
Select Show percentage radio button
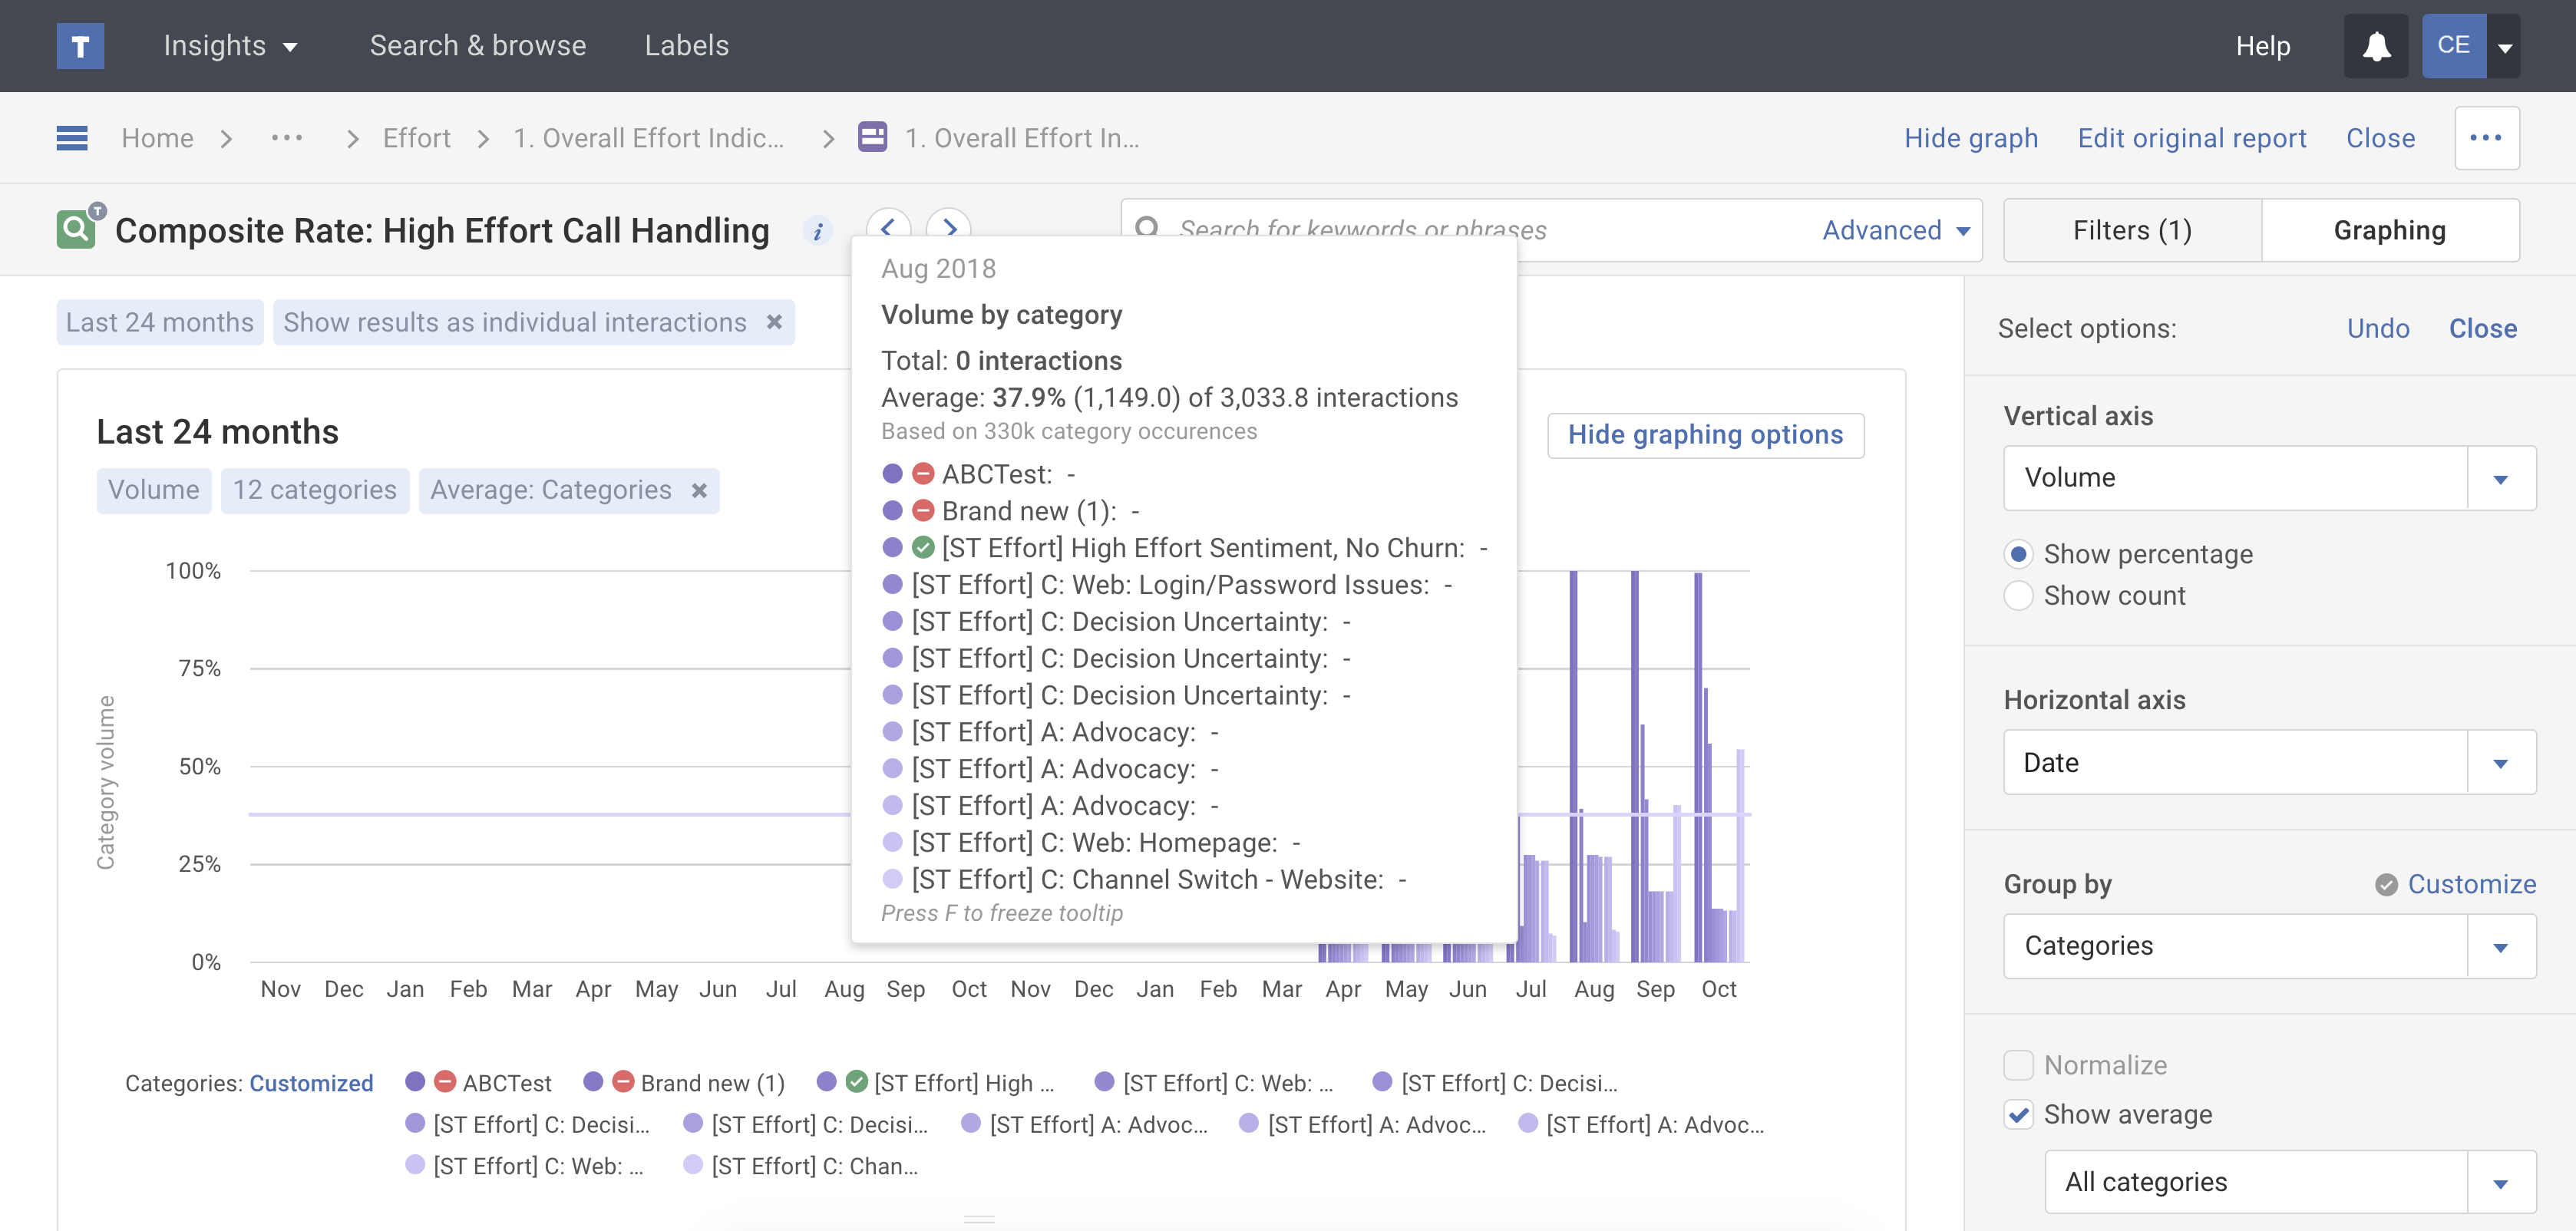tap(2018, 554)
